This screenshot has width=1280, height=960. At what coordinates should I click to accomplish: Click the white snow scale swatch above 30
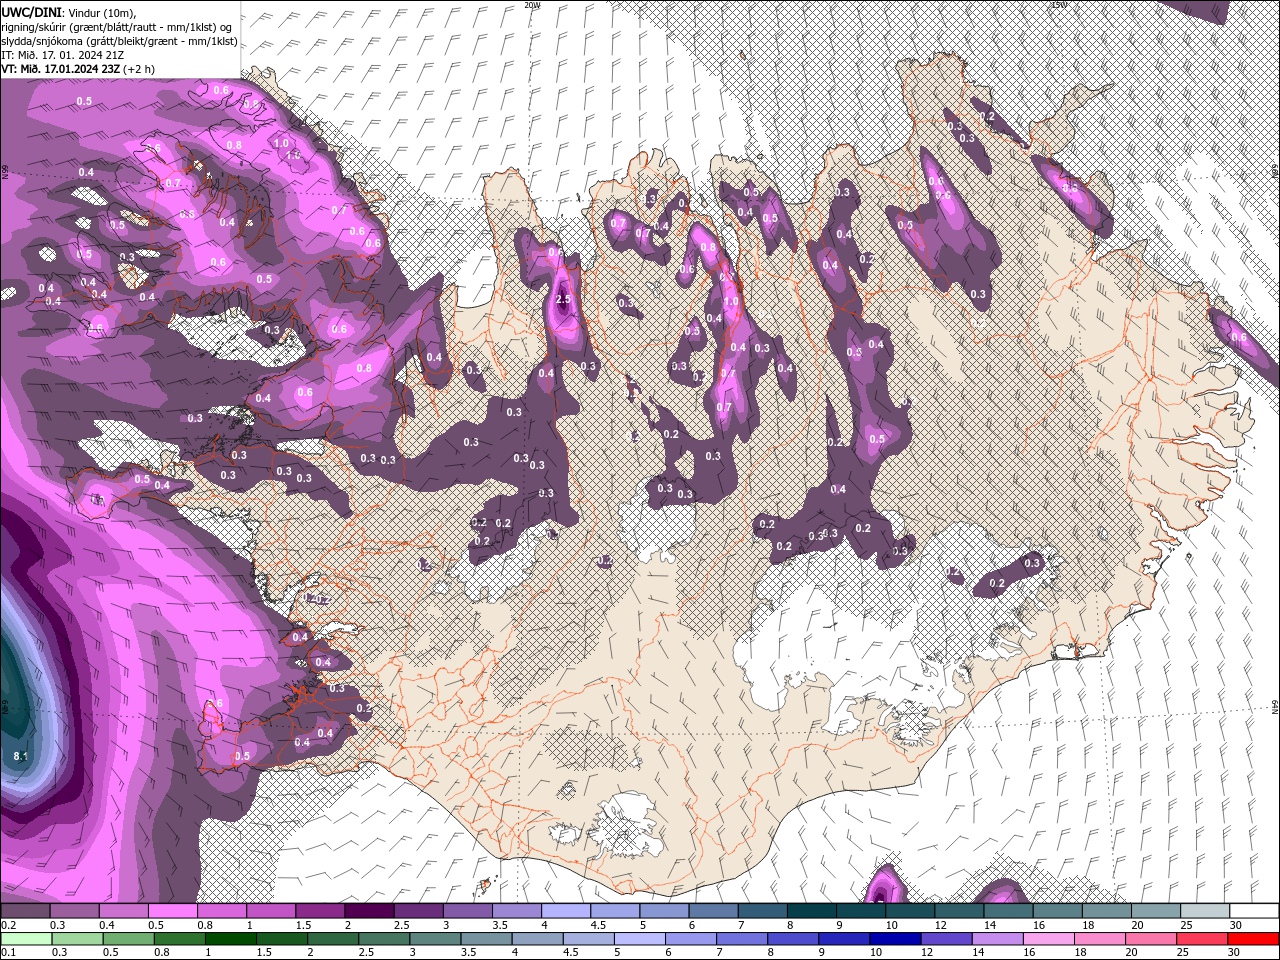coord(1254,911)
